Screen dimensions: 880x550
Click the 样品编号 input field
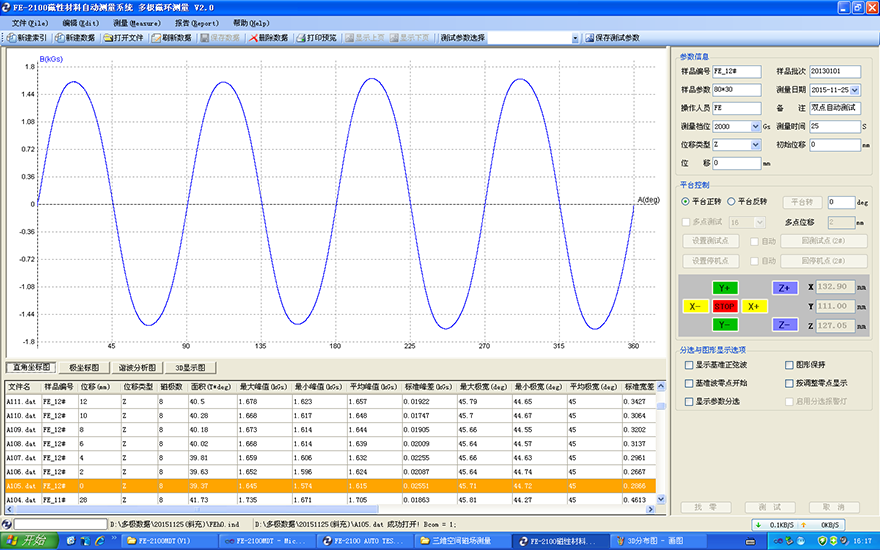(737, 71)
